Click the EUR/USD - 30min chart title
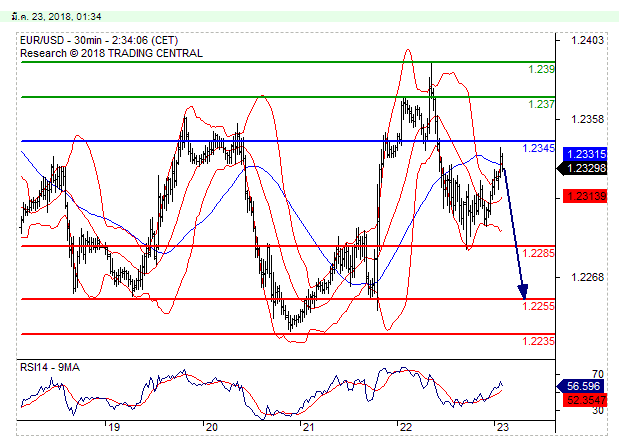This screenshot has width=619, height=445. tap(99, 40)
